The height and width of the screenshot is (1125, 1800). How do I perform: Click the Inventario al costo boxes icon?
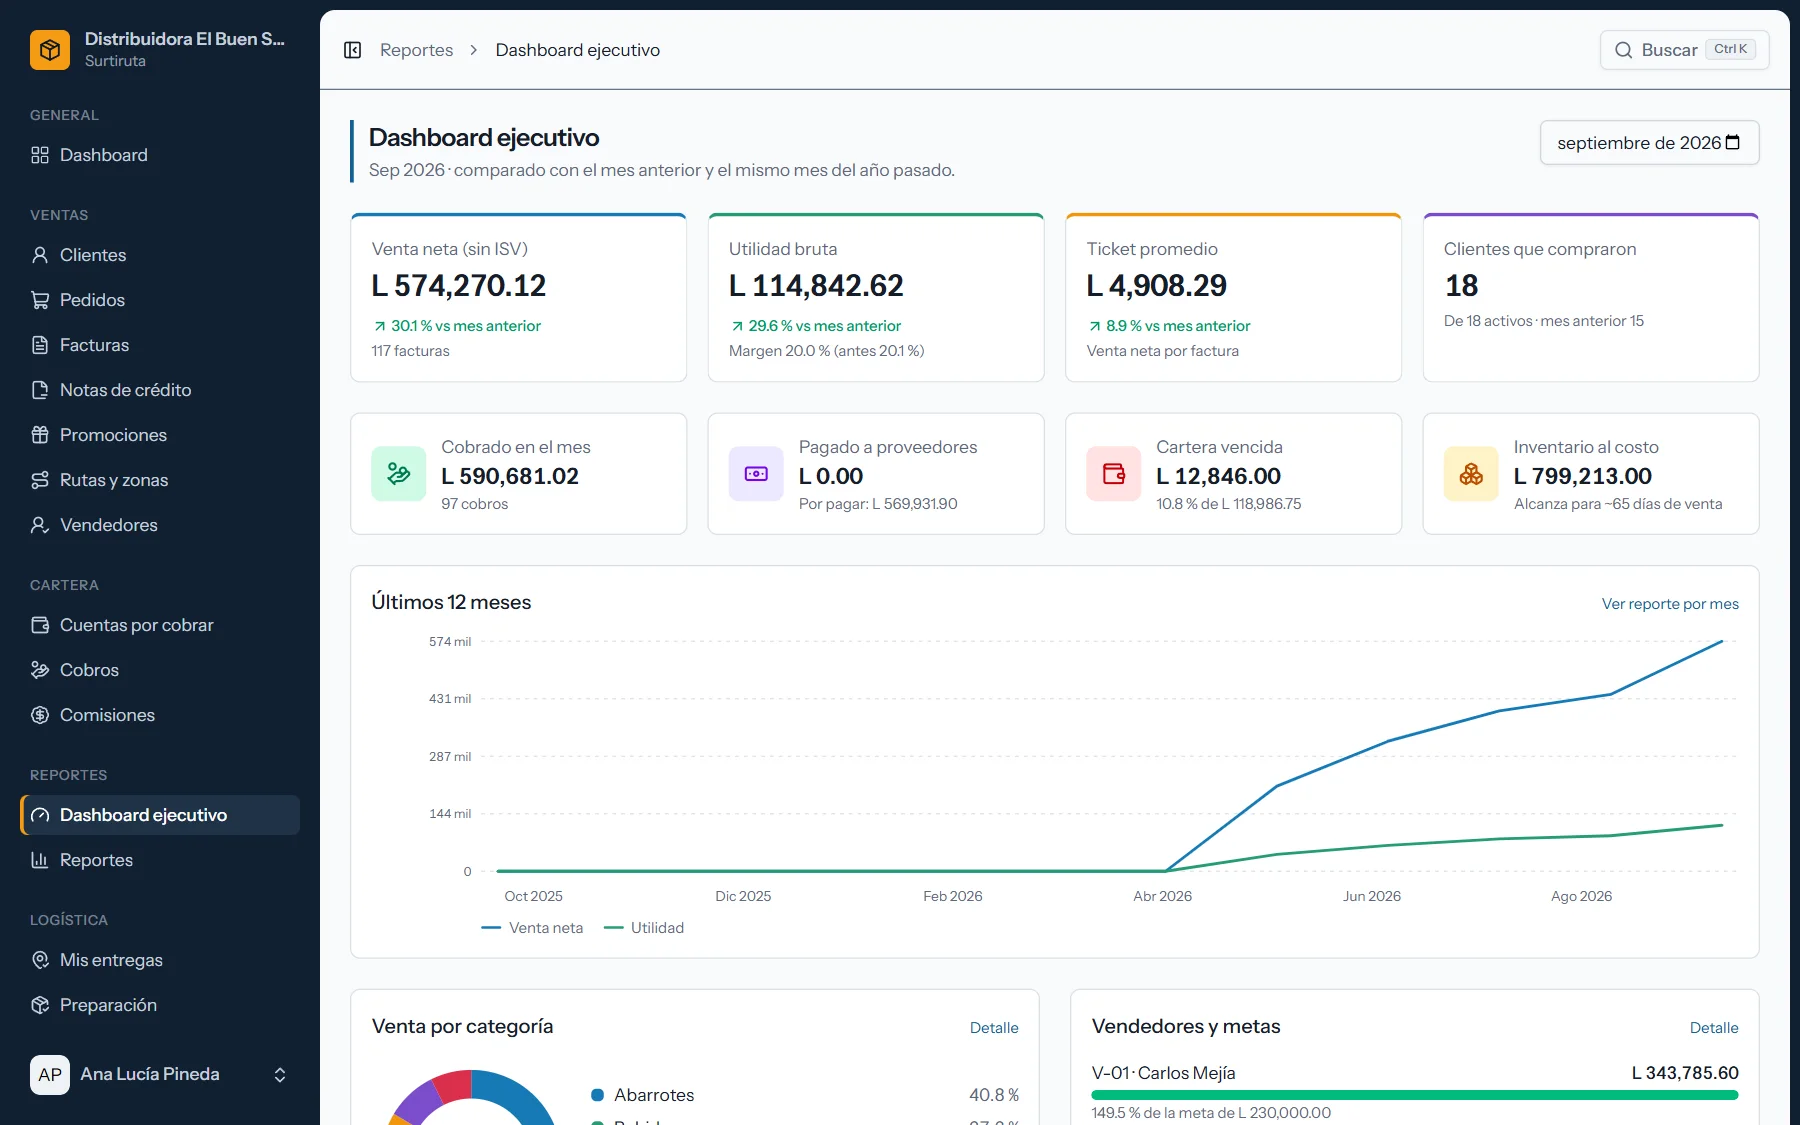click(1471, 474)
